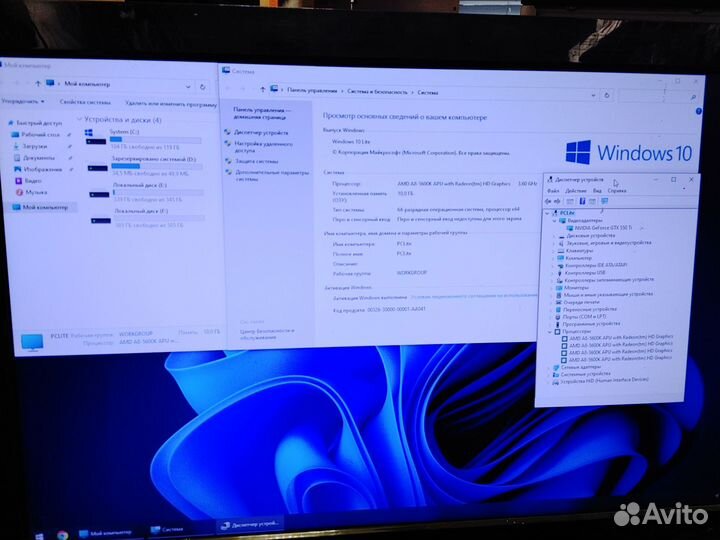720x540 pixels.
Task: Select the NVIDIA GeForce GTX 550 Ti device
Action: pyautogui.click(x=602, y=228)
